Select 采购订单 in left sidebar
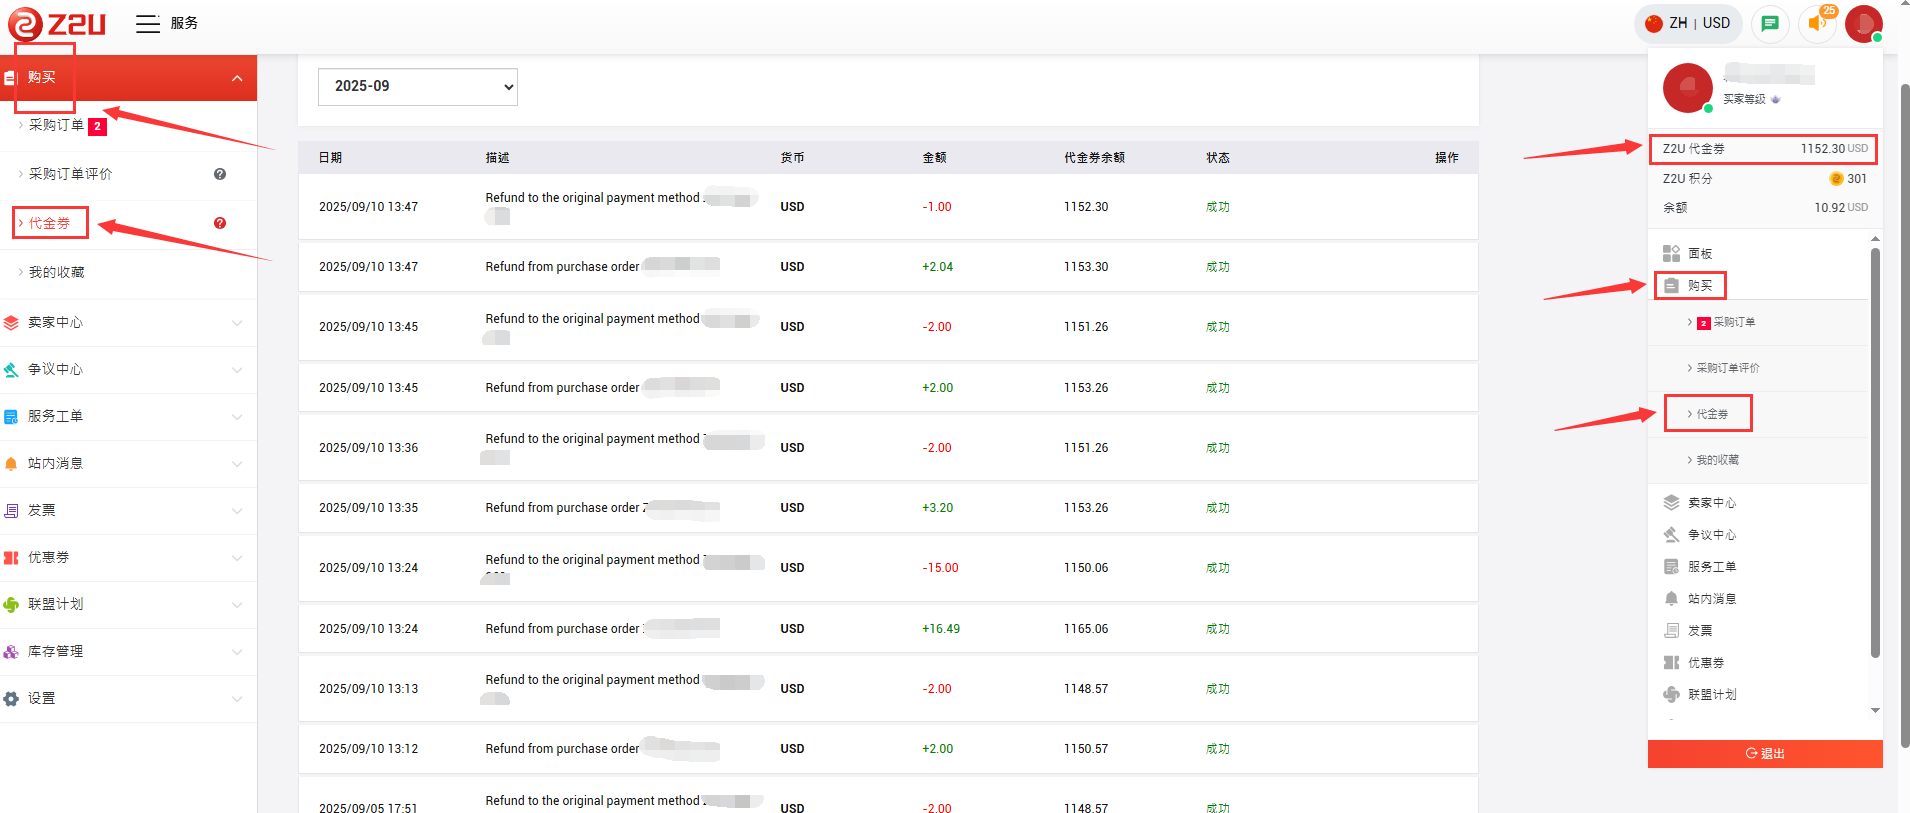 click(56, 126)
